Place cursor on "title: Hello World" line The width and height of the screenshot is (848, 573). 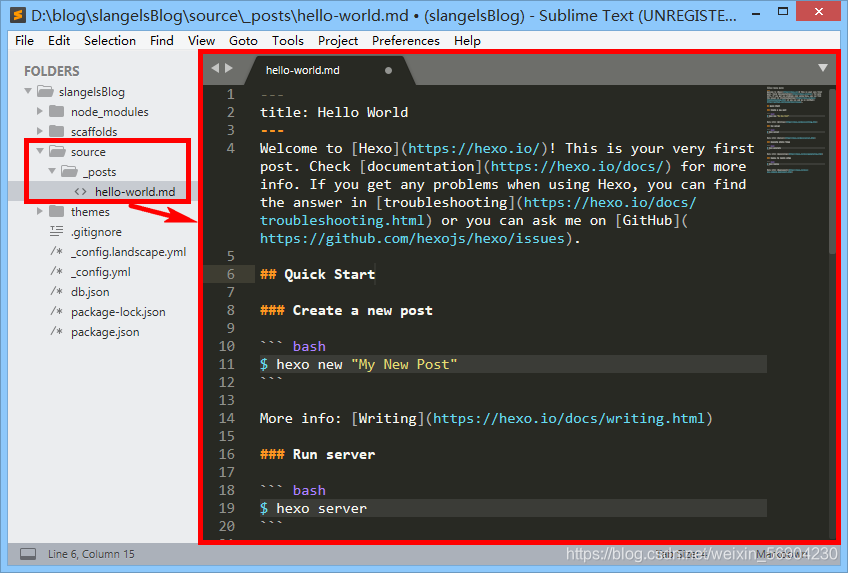click(334, 112)
